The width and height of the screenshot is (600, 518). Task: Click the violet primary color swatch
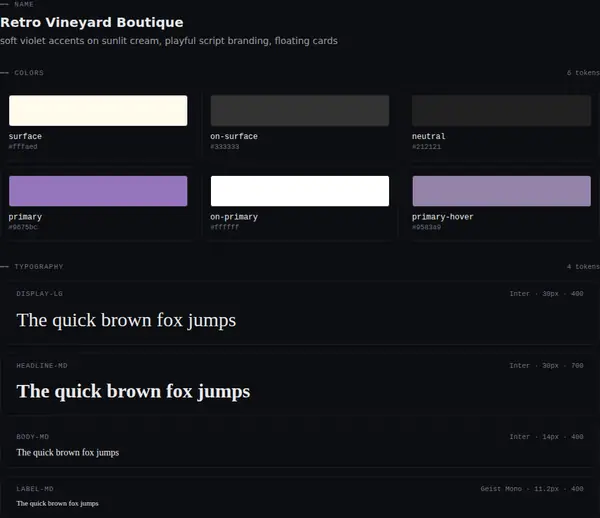coord(98,191)
